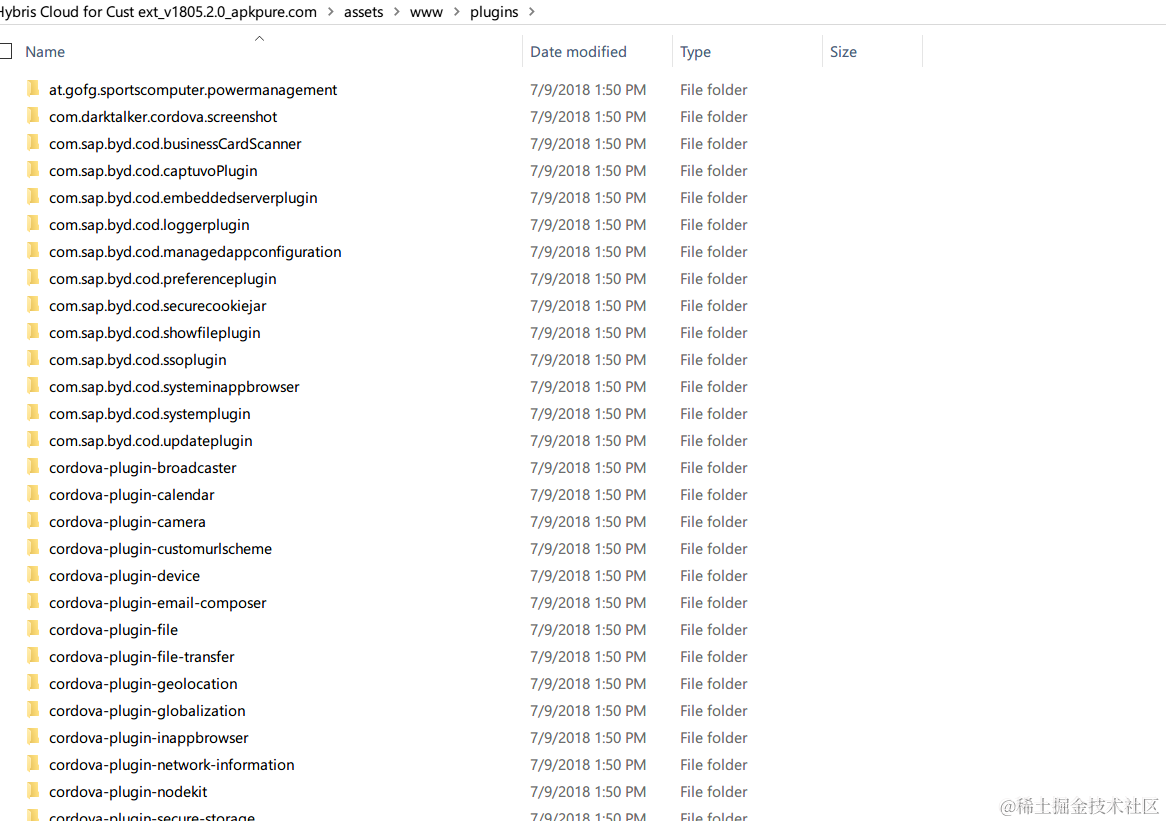Screen dimensions: 1166x823
Task: Select cordova-plugin-inappbrowser folder name
Action: tap(149, 738)
